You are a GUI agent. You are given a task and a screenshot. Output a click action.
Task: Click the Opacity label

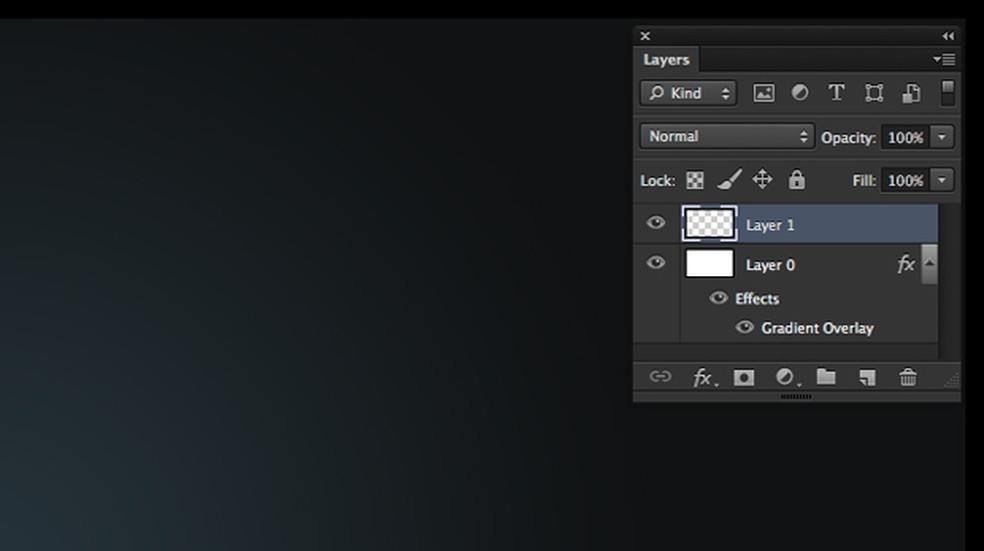(x=848, y=138)
